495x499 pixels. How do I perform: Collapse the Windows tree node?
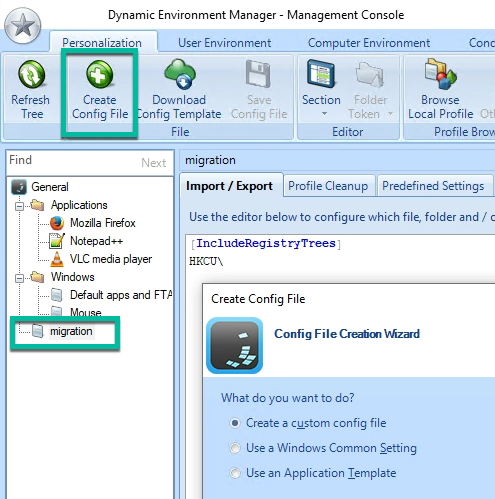19,278
